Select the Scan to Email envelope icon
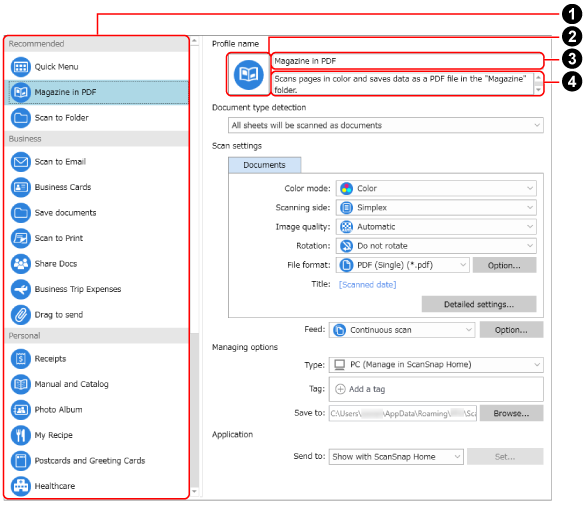 pos(20,162)
